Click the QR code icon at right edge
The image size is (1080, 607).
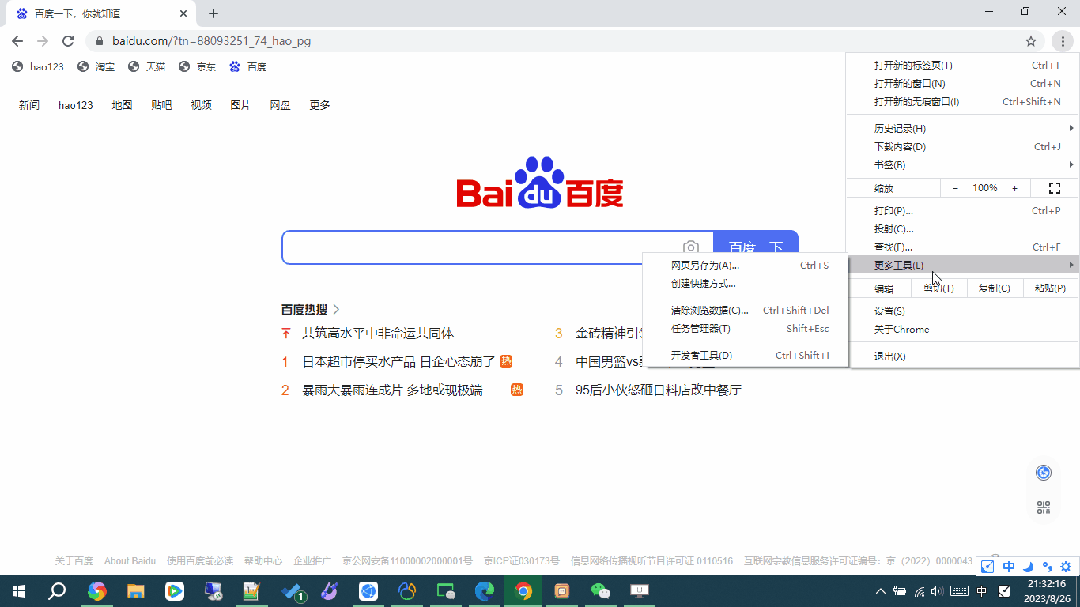click(x=1043, y=508)
